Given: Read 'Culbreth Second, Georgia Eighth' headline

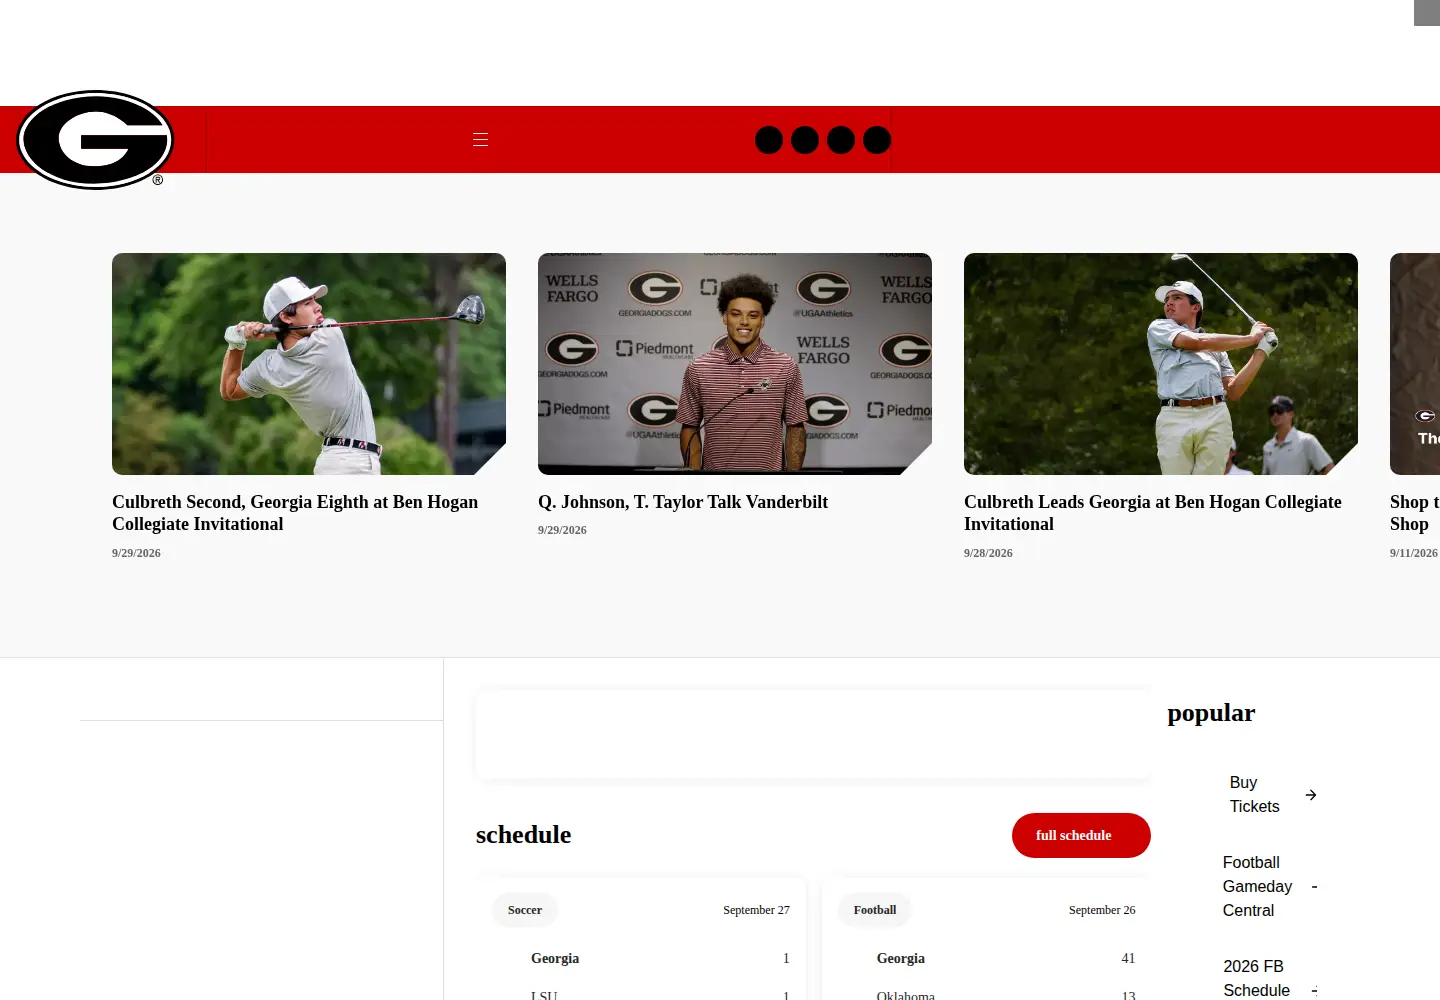Looking at the screenshot, I should coord(295,513).
